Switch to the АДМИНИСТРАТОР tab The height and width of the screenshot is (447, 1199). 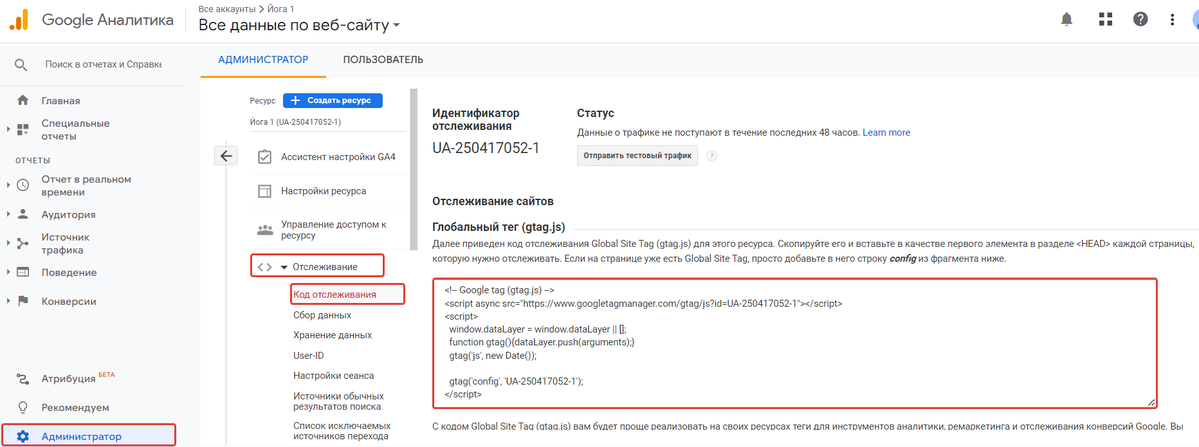pyautogui.click(x=263, y=60)
